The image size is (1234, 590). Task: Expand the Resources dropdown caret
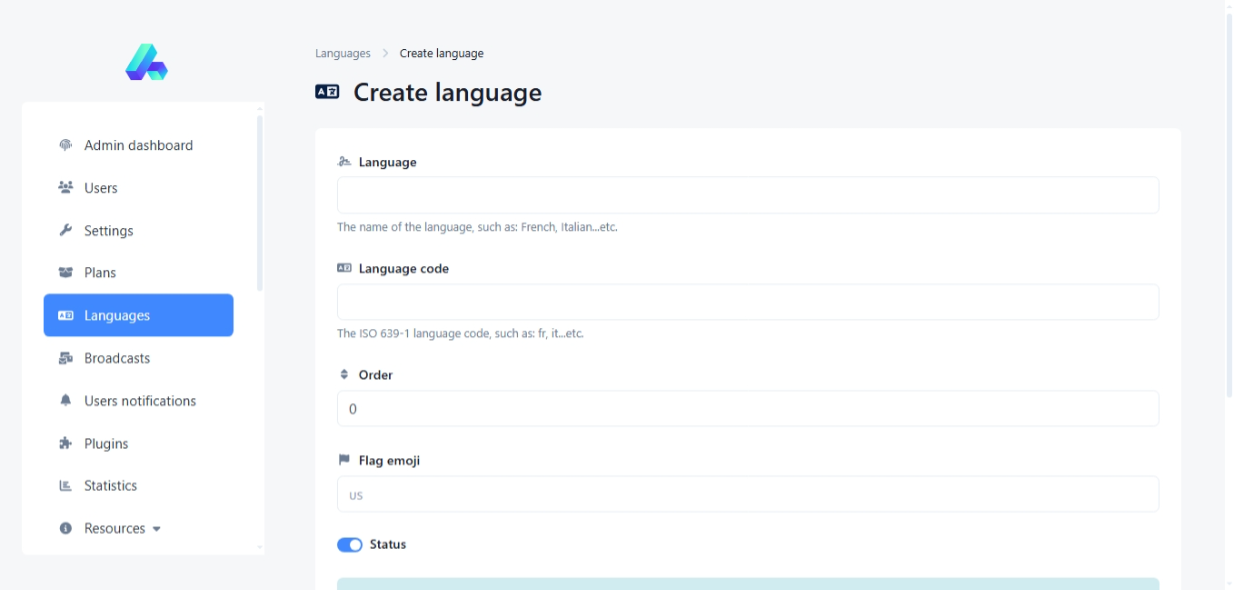tap(157, 529)
